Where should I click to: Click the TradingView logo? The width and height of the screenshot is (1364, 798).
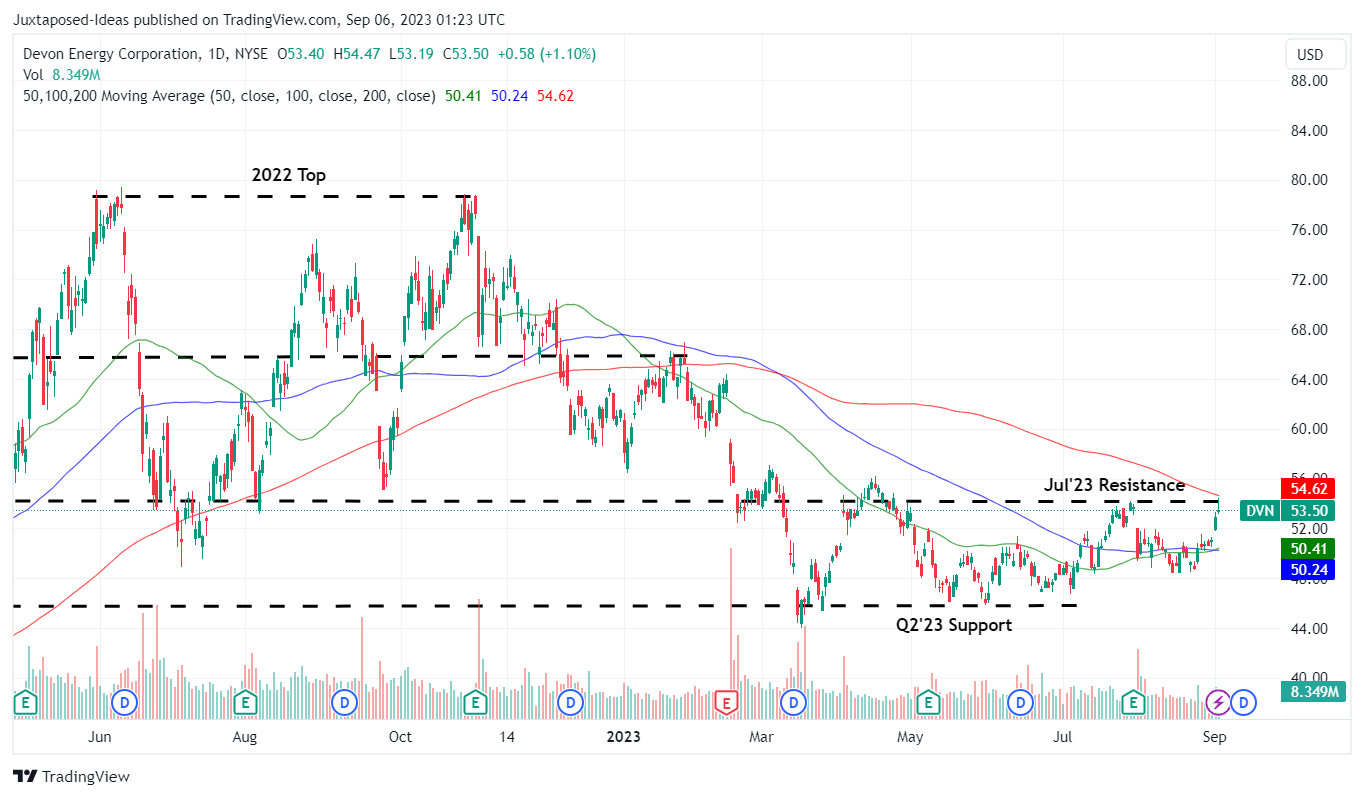pos(71,776)
